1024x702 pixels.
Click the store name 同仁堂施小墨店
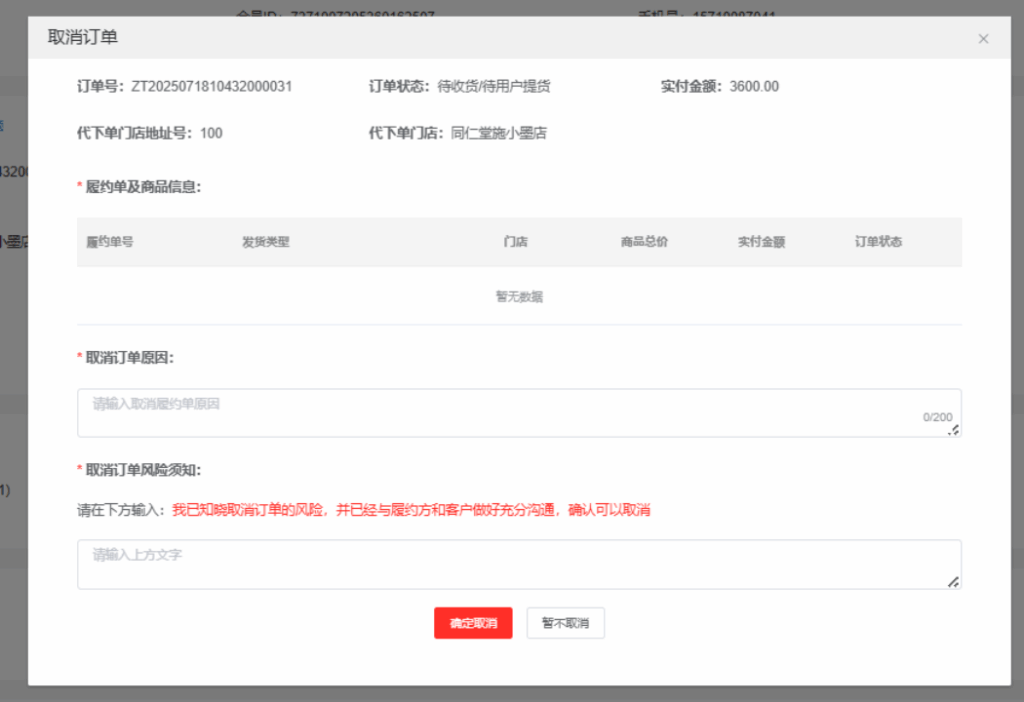(498, 133)
